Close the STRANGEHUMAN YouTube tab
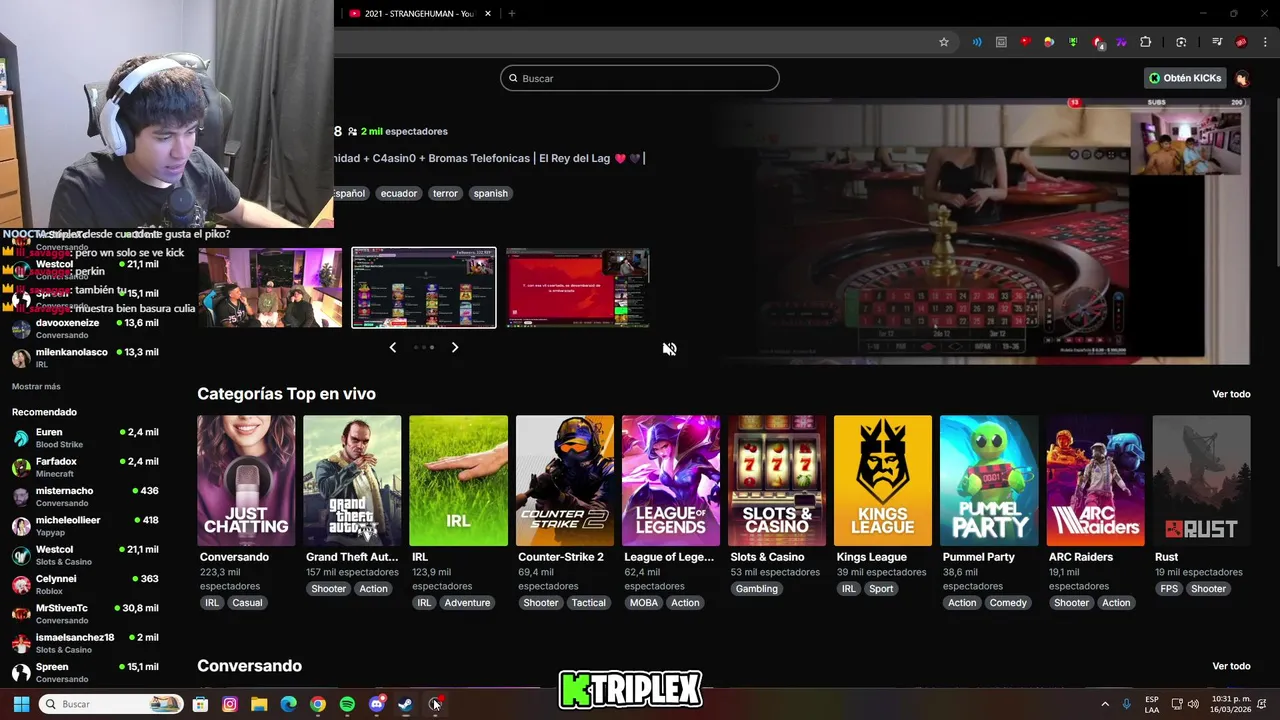Viewport: 1280px width, 720px height. pyautogui.click(x=488, y=14)
